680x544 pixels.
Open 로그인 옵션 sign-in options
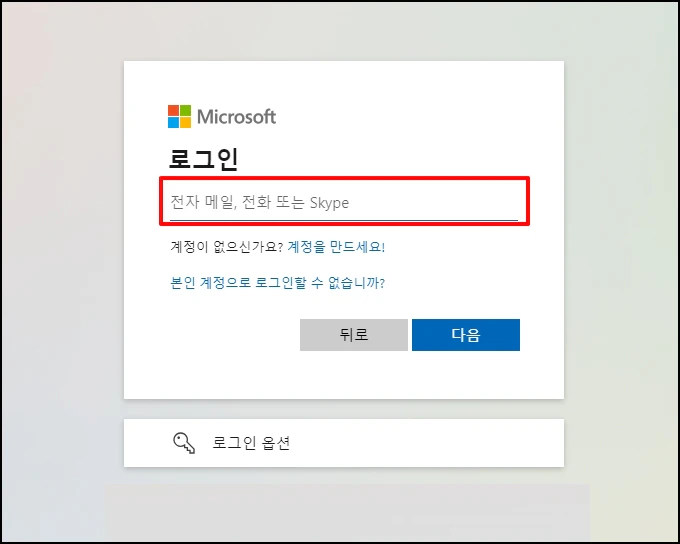(344, 443)
